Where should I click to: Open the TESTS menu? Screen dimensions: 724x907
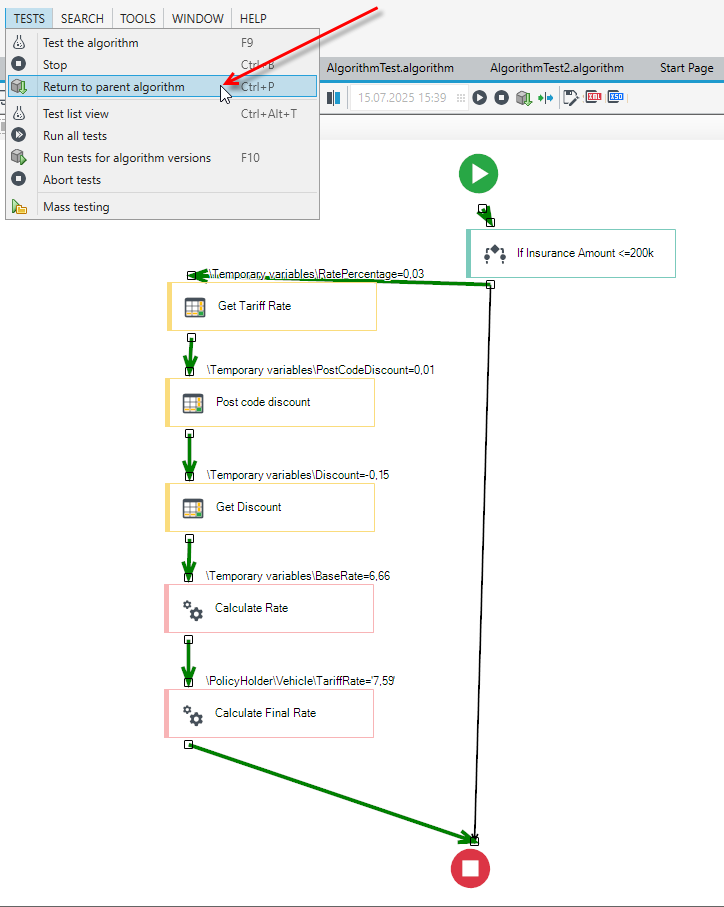click(x=29, y=19)
